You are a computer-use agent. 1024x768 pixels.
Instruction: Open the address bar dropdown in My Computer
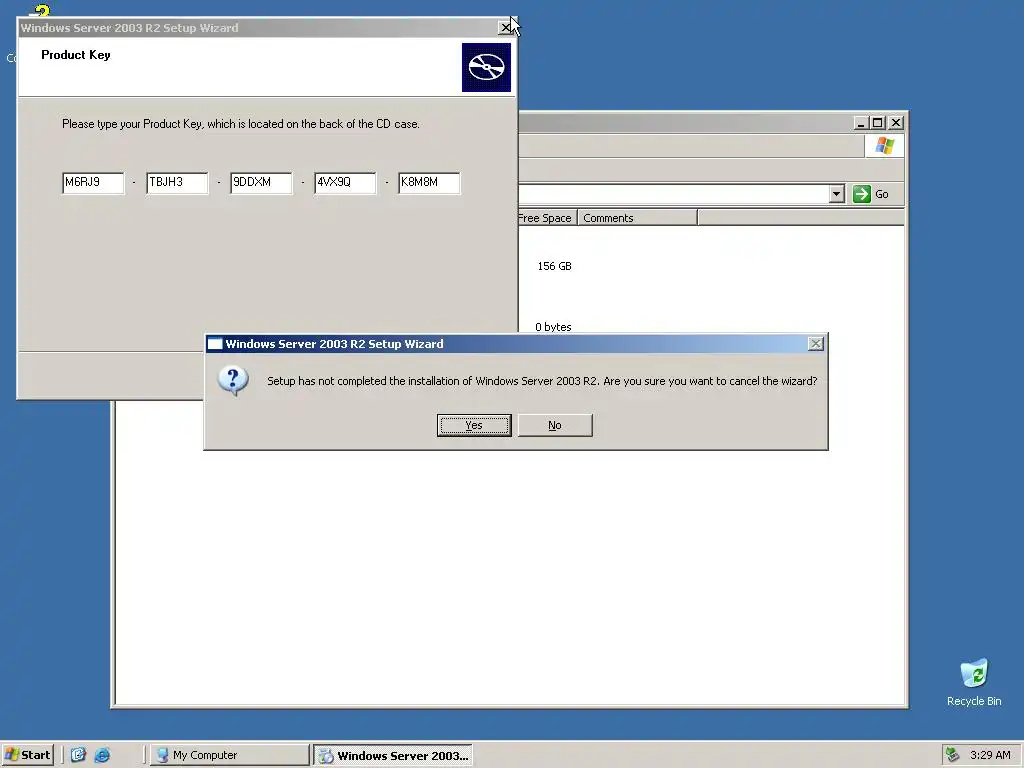837,194
